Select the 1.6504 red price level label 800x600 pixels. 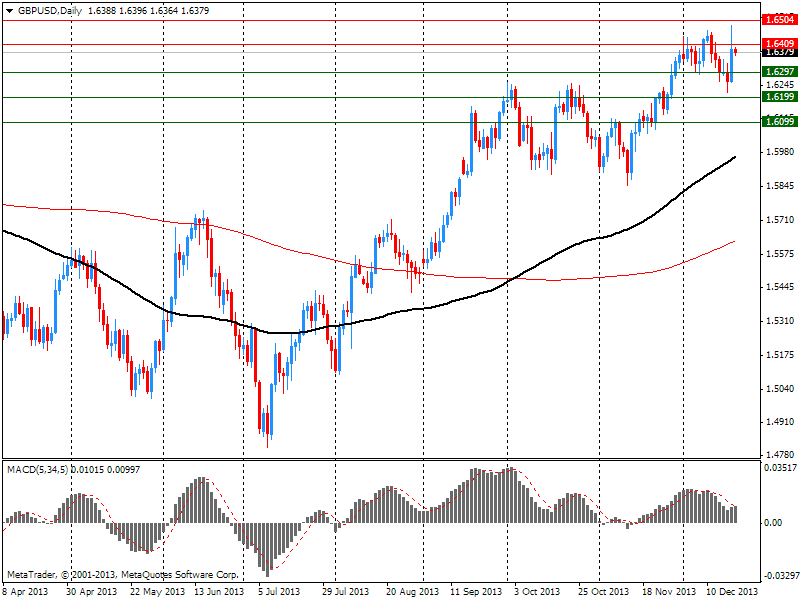(780, 20)
